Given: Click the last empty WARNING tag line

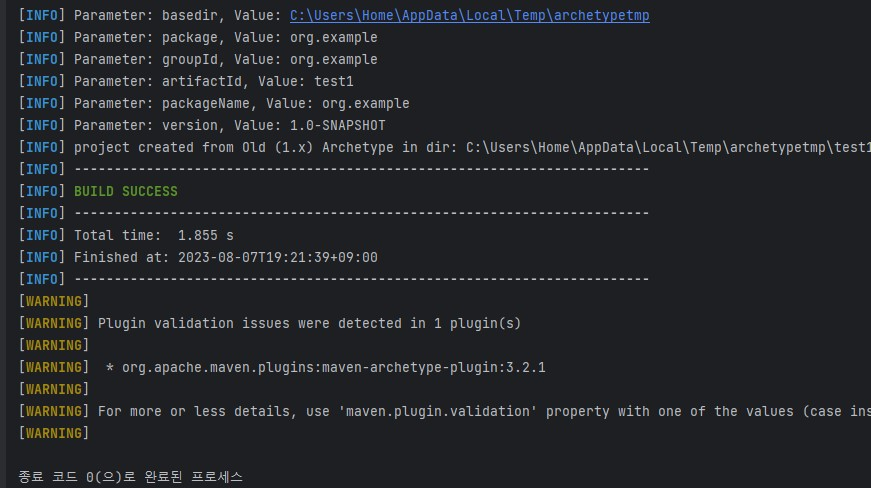Looking at the screenshot, I should click(x=54, y=434).
